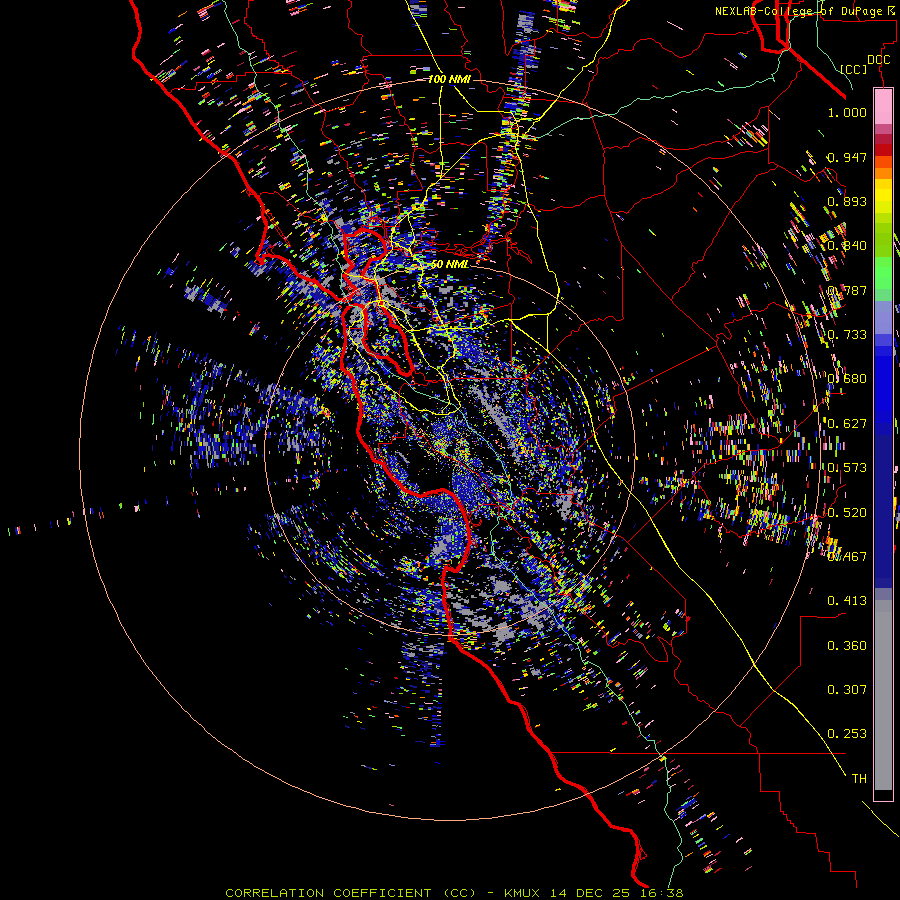
Task: Click the 0.947 color scale value
Action: [x=847, y=157]
